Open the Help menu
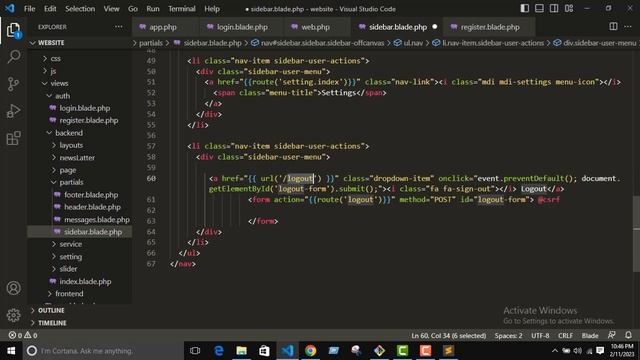 [x=212, y=9]
